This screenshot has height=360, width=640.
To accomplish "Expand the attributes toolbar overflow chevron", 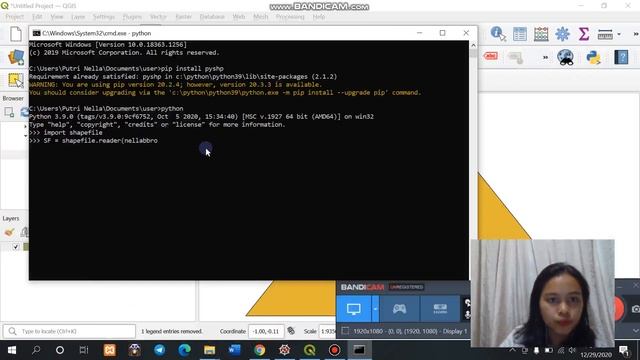I will coord(636,34).
